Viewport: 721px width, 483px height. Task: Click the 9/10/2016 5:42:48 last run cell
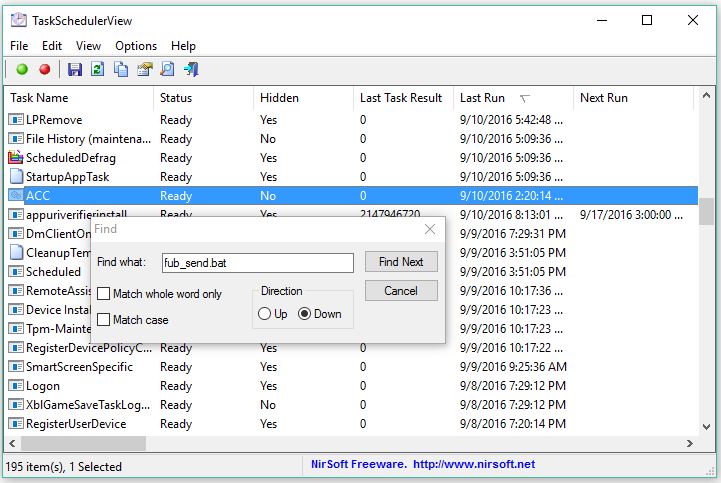coord(511,120)
